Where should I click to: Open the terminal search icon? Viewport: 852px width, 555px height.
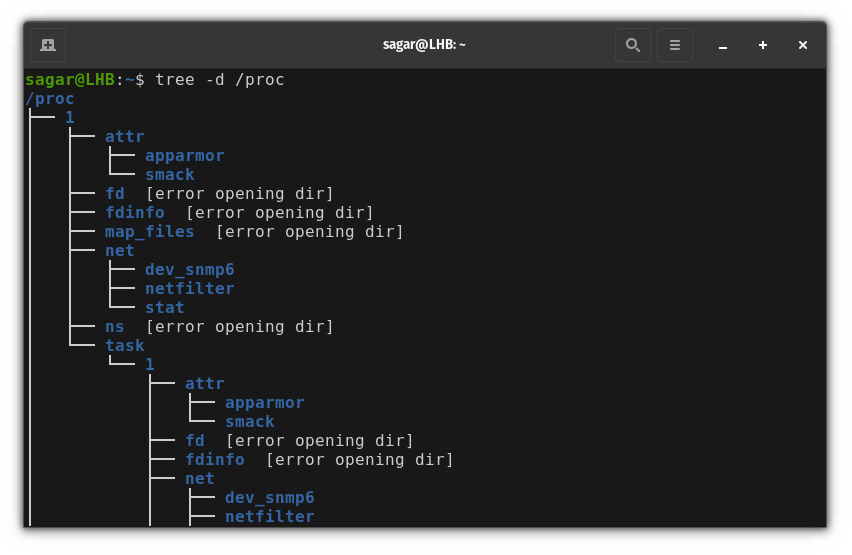pos(632,45)
